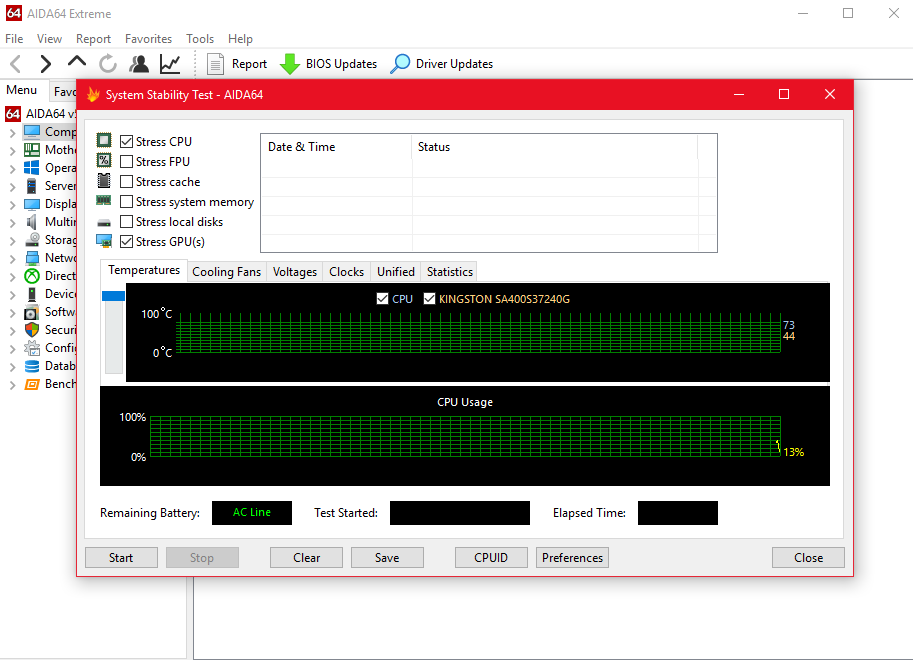The image size is (913, 660).
Task: Click the temperature graph vertical slider
Action: (x=114, y=331)
